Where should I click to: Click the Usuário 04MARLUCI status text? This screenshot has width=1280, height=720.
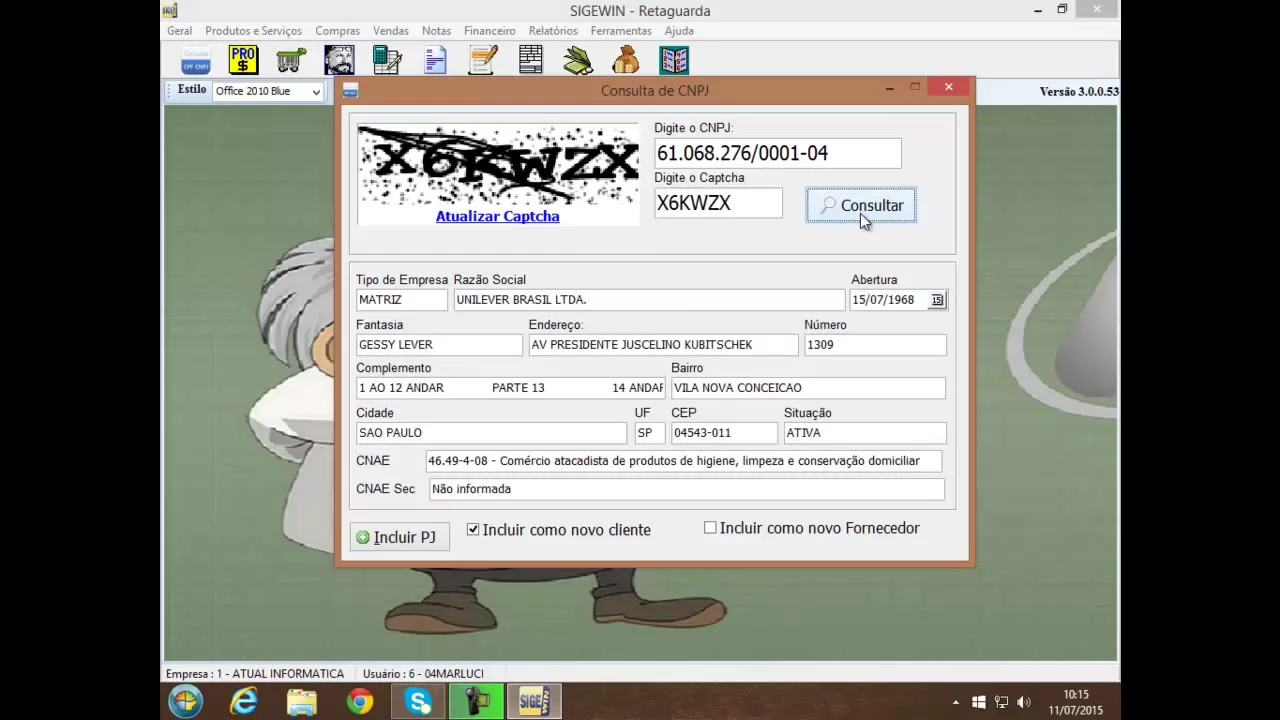[x=423, y=674]
